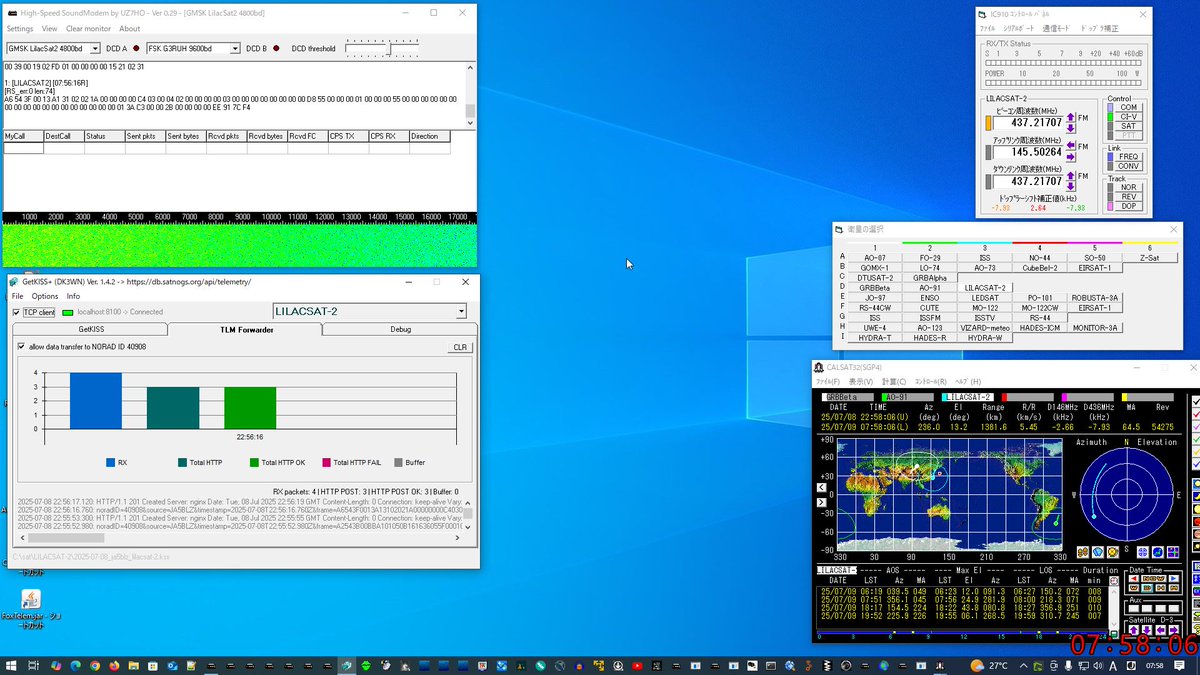Raise downlink frequency with up arrow
The image size is (1200, 675).
1071,175
